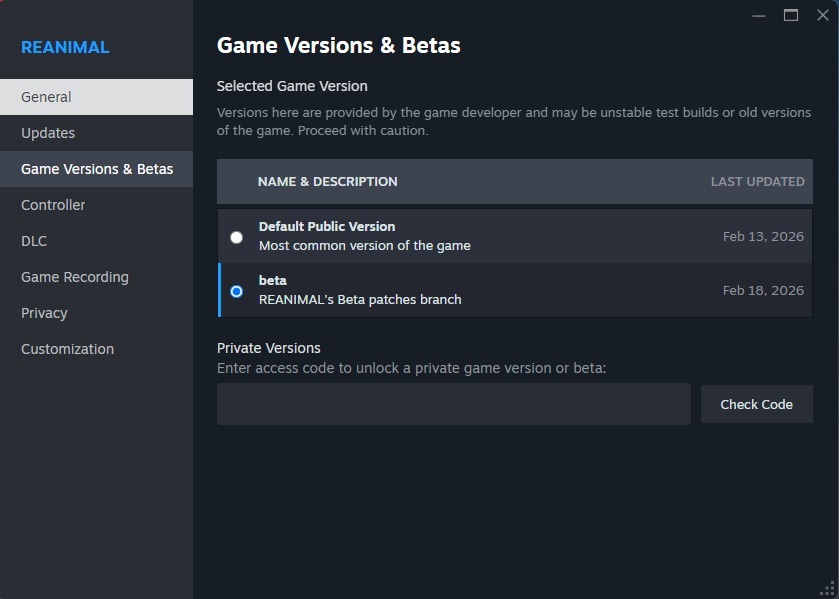The width and height of the screenshot is (839, 599).
Task: Click the window resize grip in the corner
Action: pos(829,589)
